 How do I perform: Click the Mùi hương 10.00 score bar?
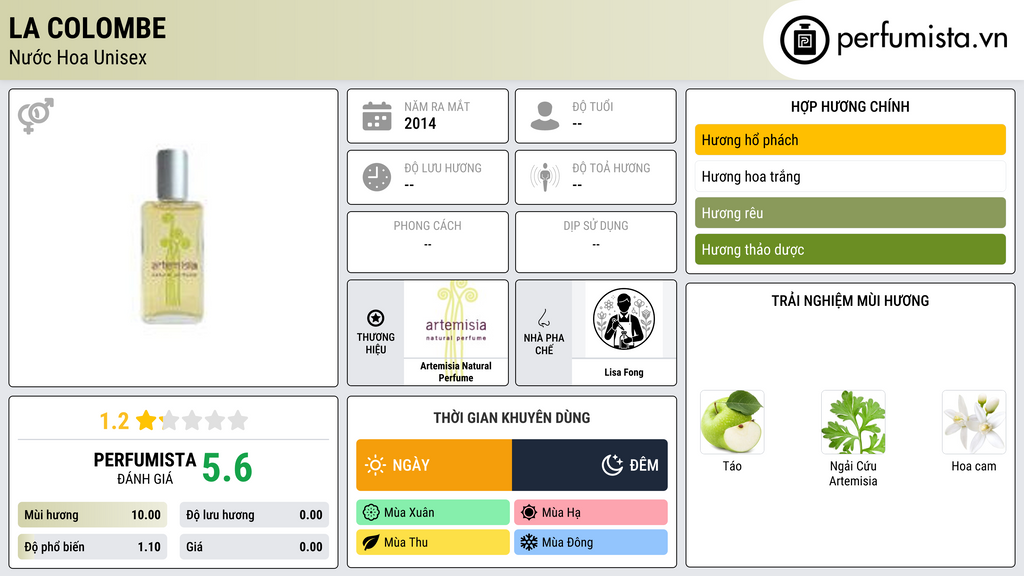92,515
